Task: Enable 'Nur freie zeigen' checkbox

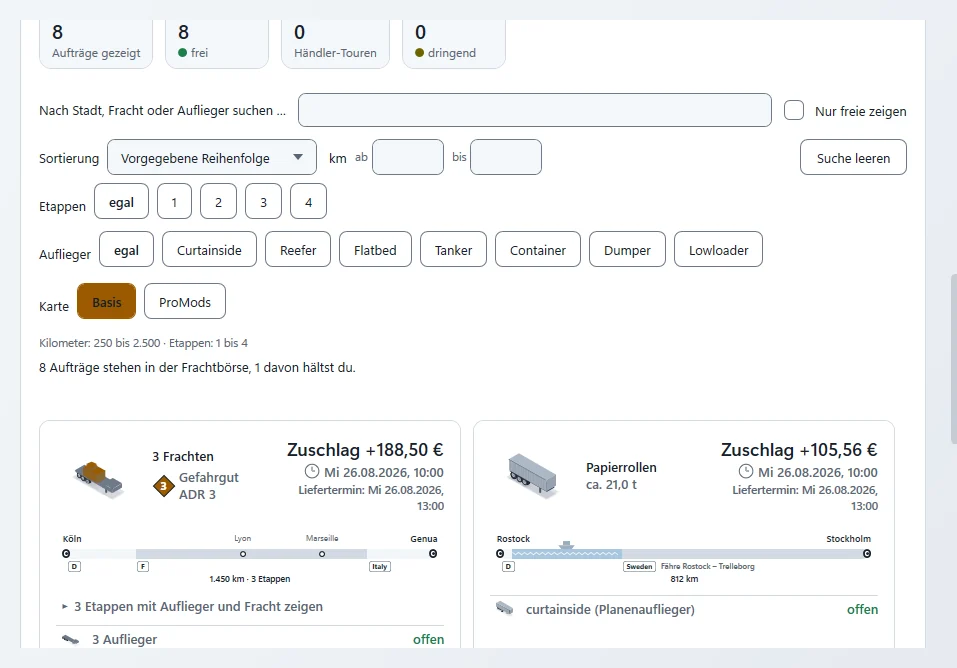Action: [x=793, y=111]
